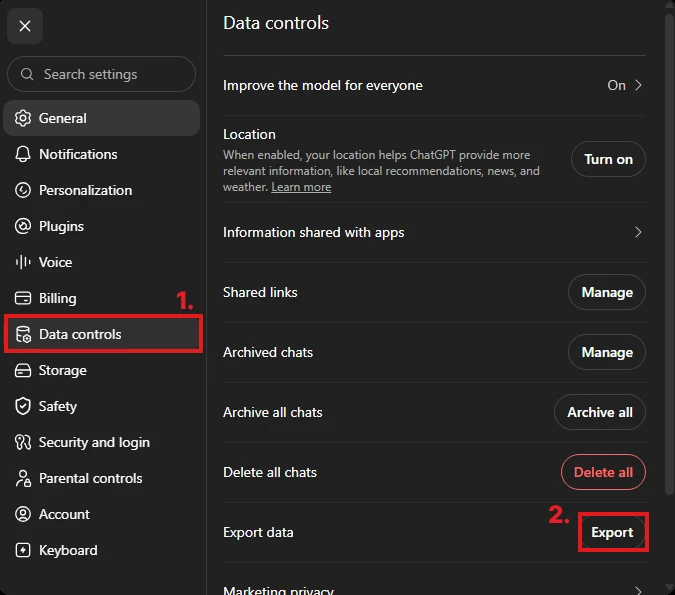This screenshot has height=595, width=675.
Task: Click the Account person icon
Action: pos(23,514)
